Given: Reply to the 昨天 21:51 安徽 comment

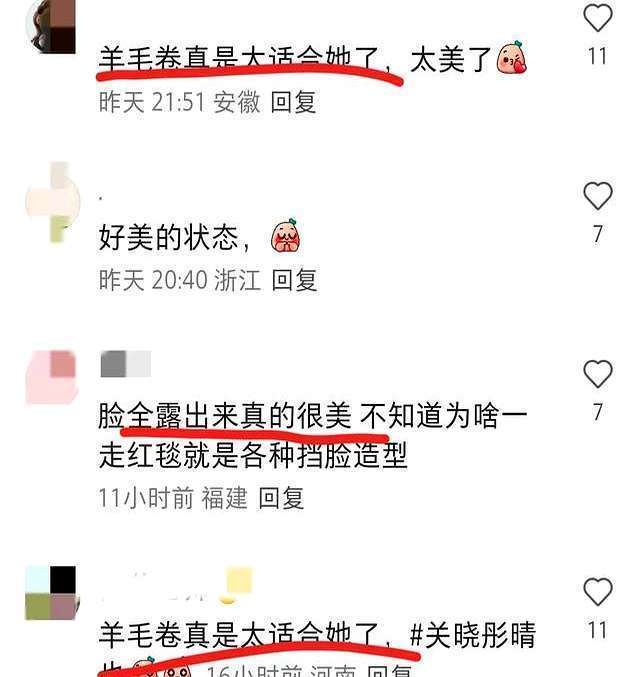Looking at the screenshot, I should (x=294, y=102).
